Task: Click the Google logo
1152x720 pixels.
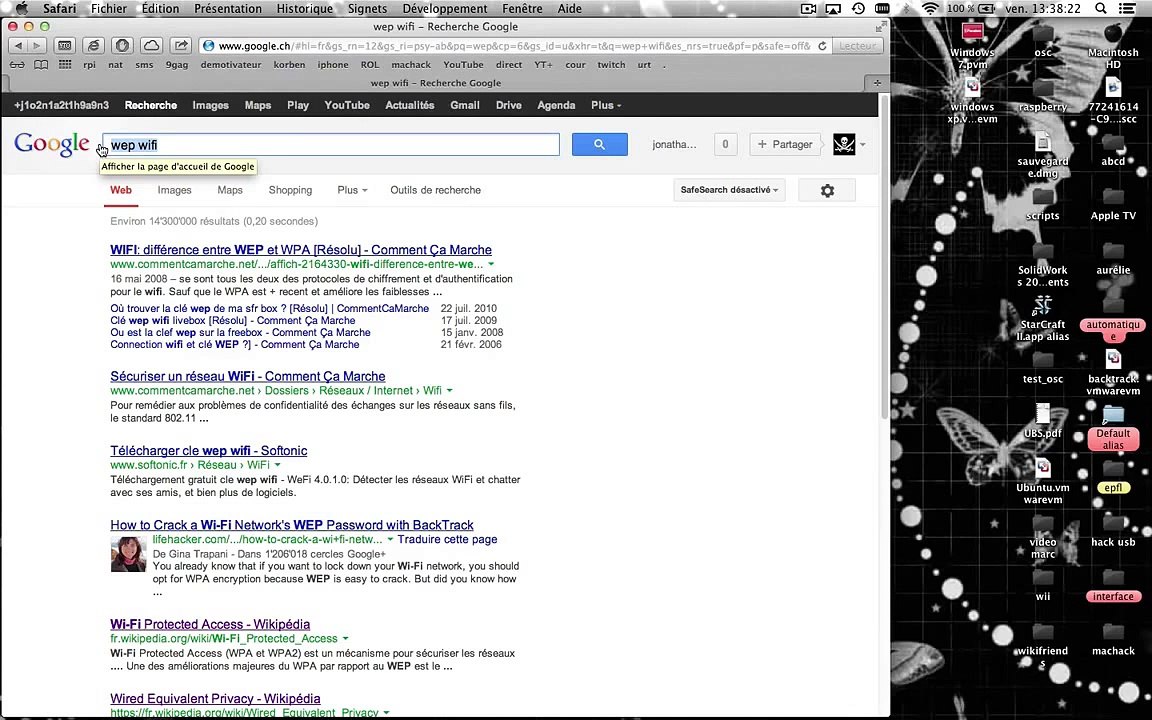Action: point(51,144)
